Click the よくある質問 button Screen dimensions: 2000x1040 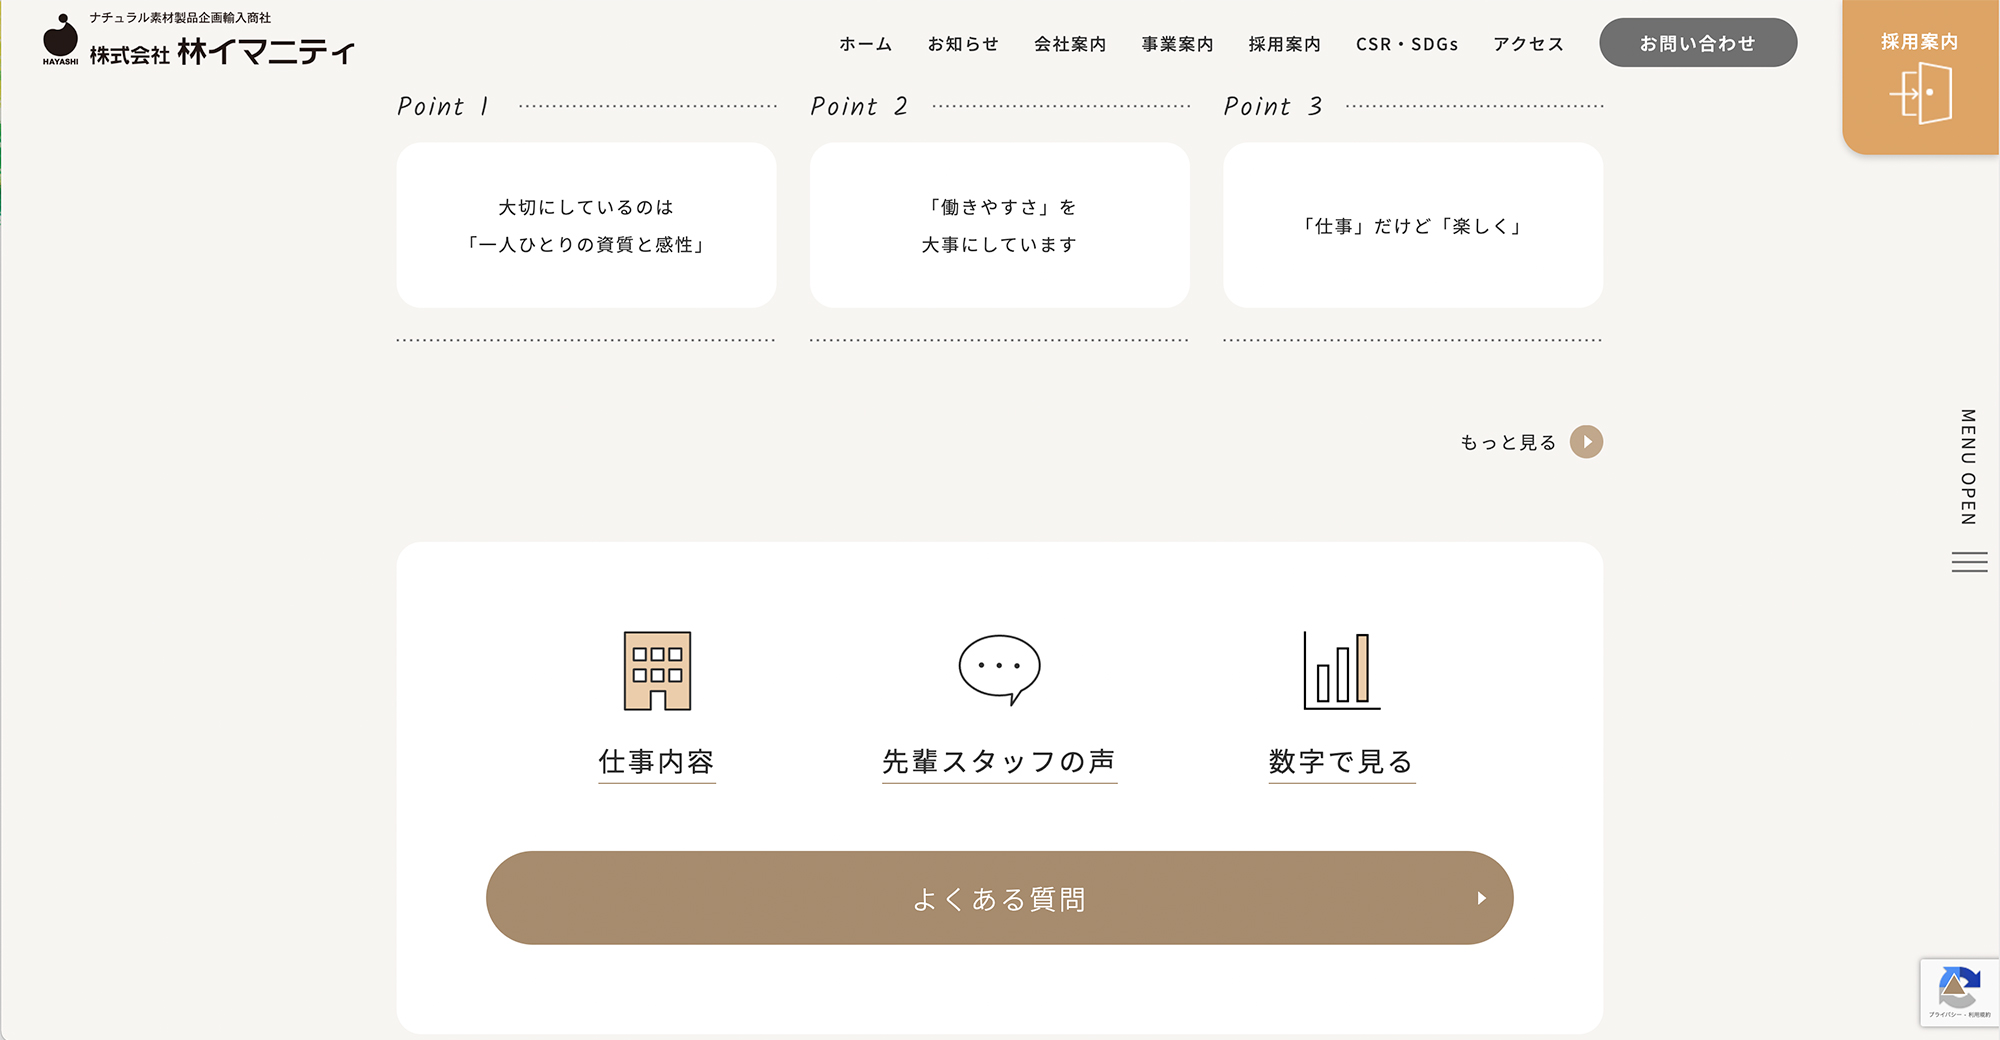pos(999,898)
